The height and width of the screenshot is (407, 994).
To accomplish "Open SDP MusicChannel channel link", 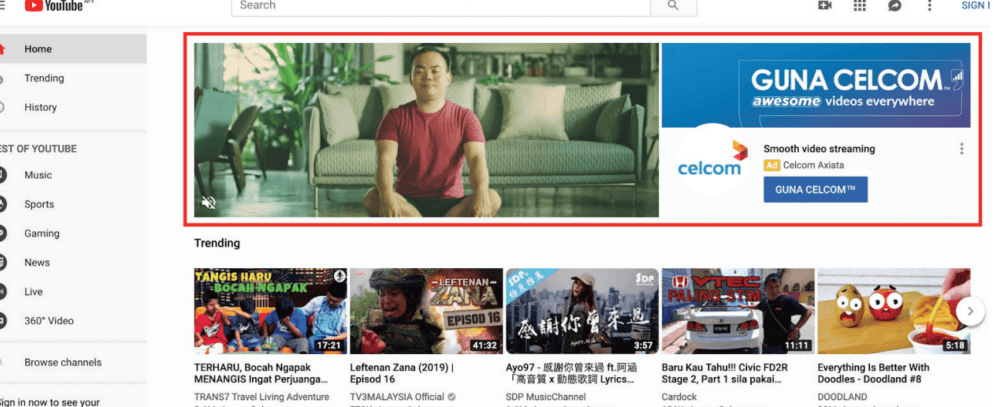I will pyautogui.click(x=546, y=397).
